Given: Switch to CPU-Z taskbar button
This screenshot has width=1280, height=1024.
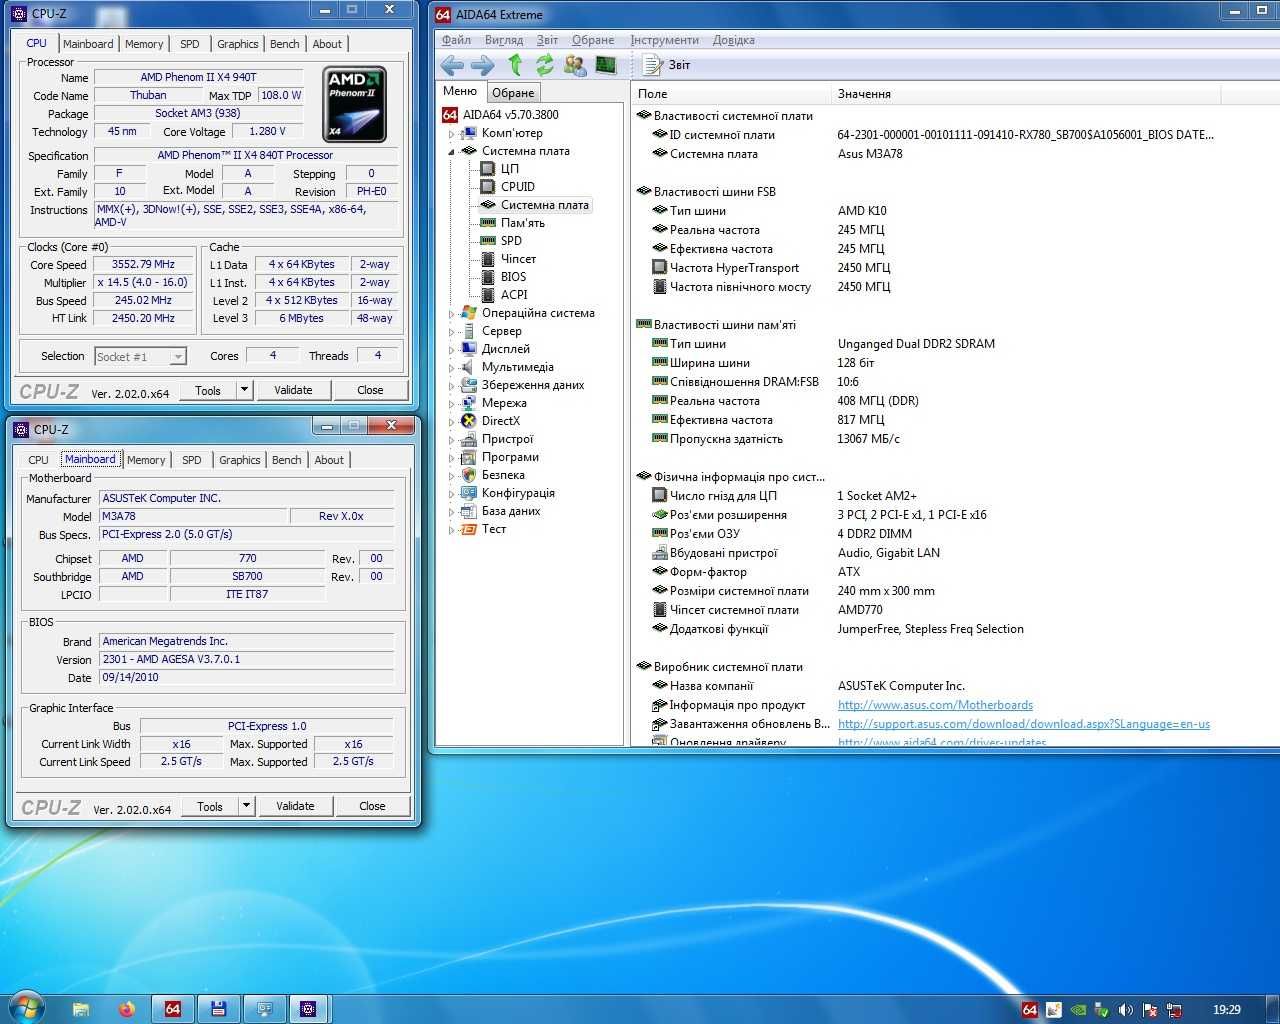Looking at the screenshot, I should click(309, 1009).
